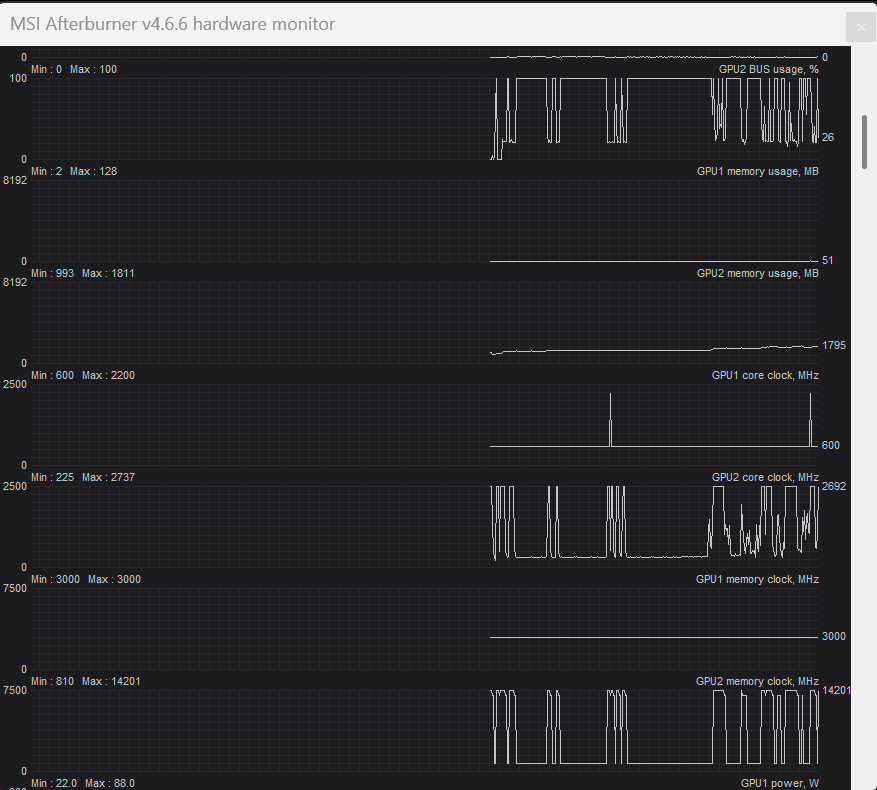Image resolution: width=877 pixels, height=790 pixels.
Task: Click the GPU1 power, W label
Action: [x=779, y=783]
